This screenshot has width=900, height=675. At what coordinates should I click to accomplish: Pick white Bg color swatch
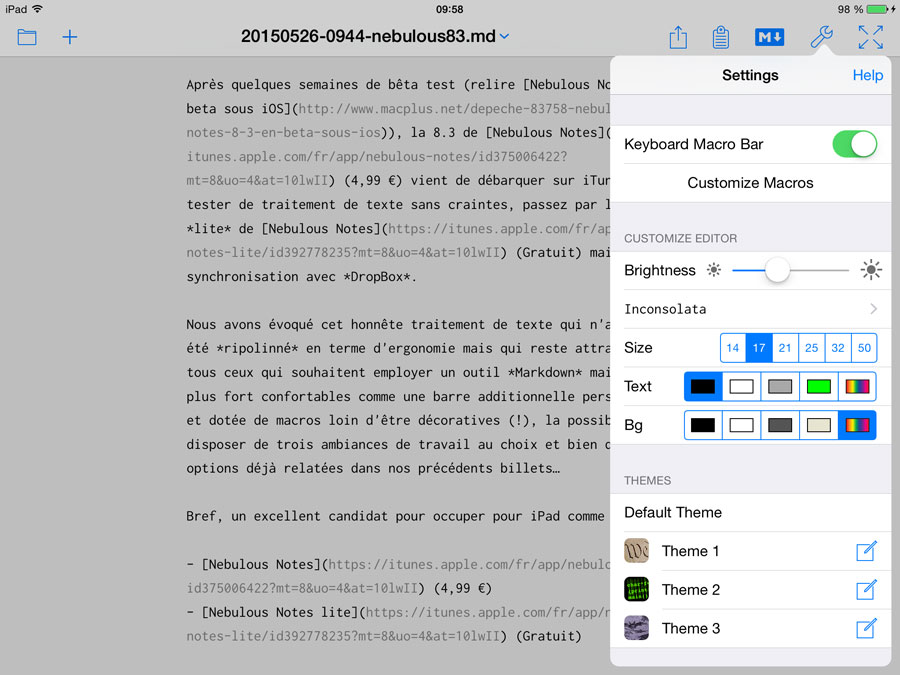pyautogui.click(x=742, y=425)
